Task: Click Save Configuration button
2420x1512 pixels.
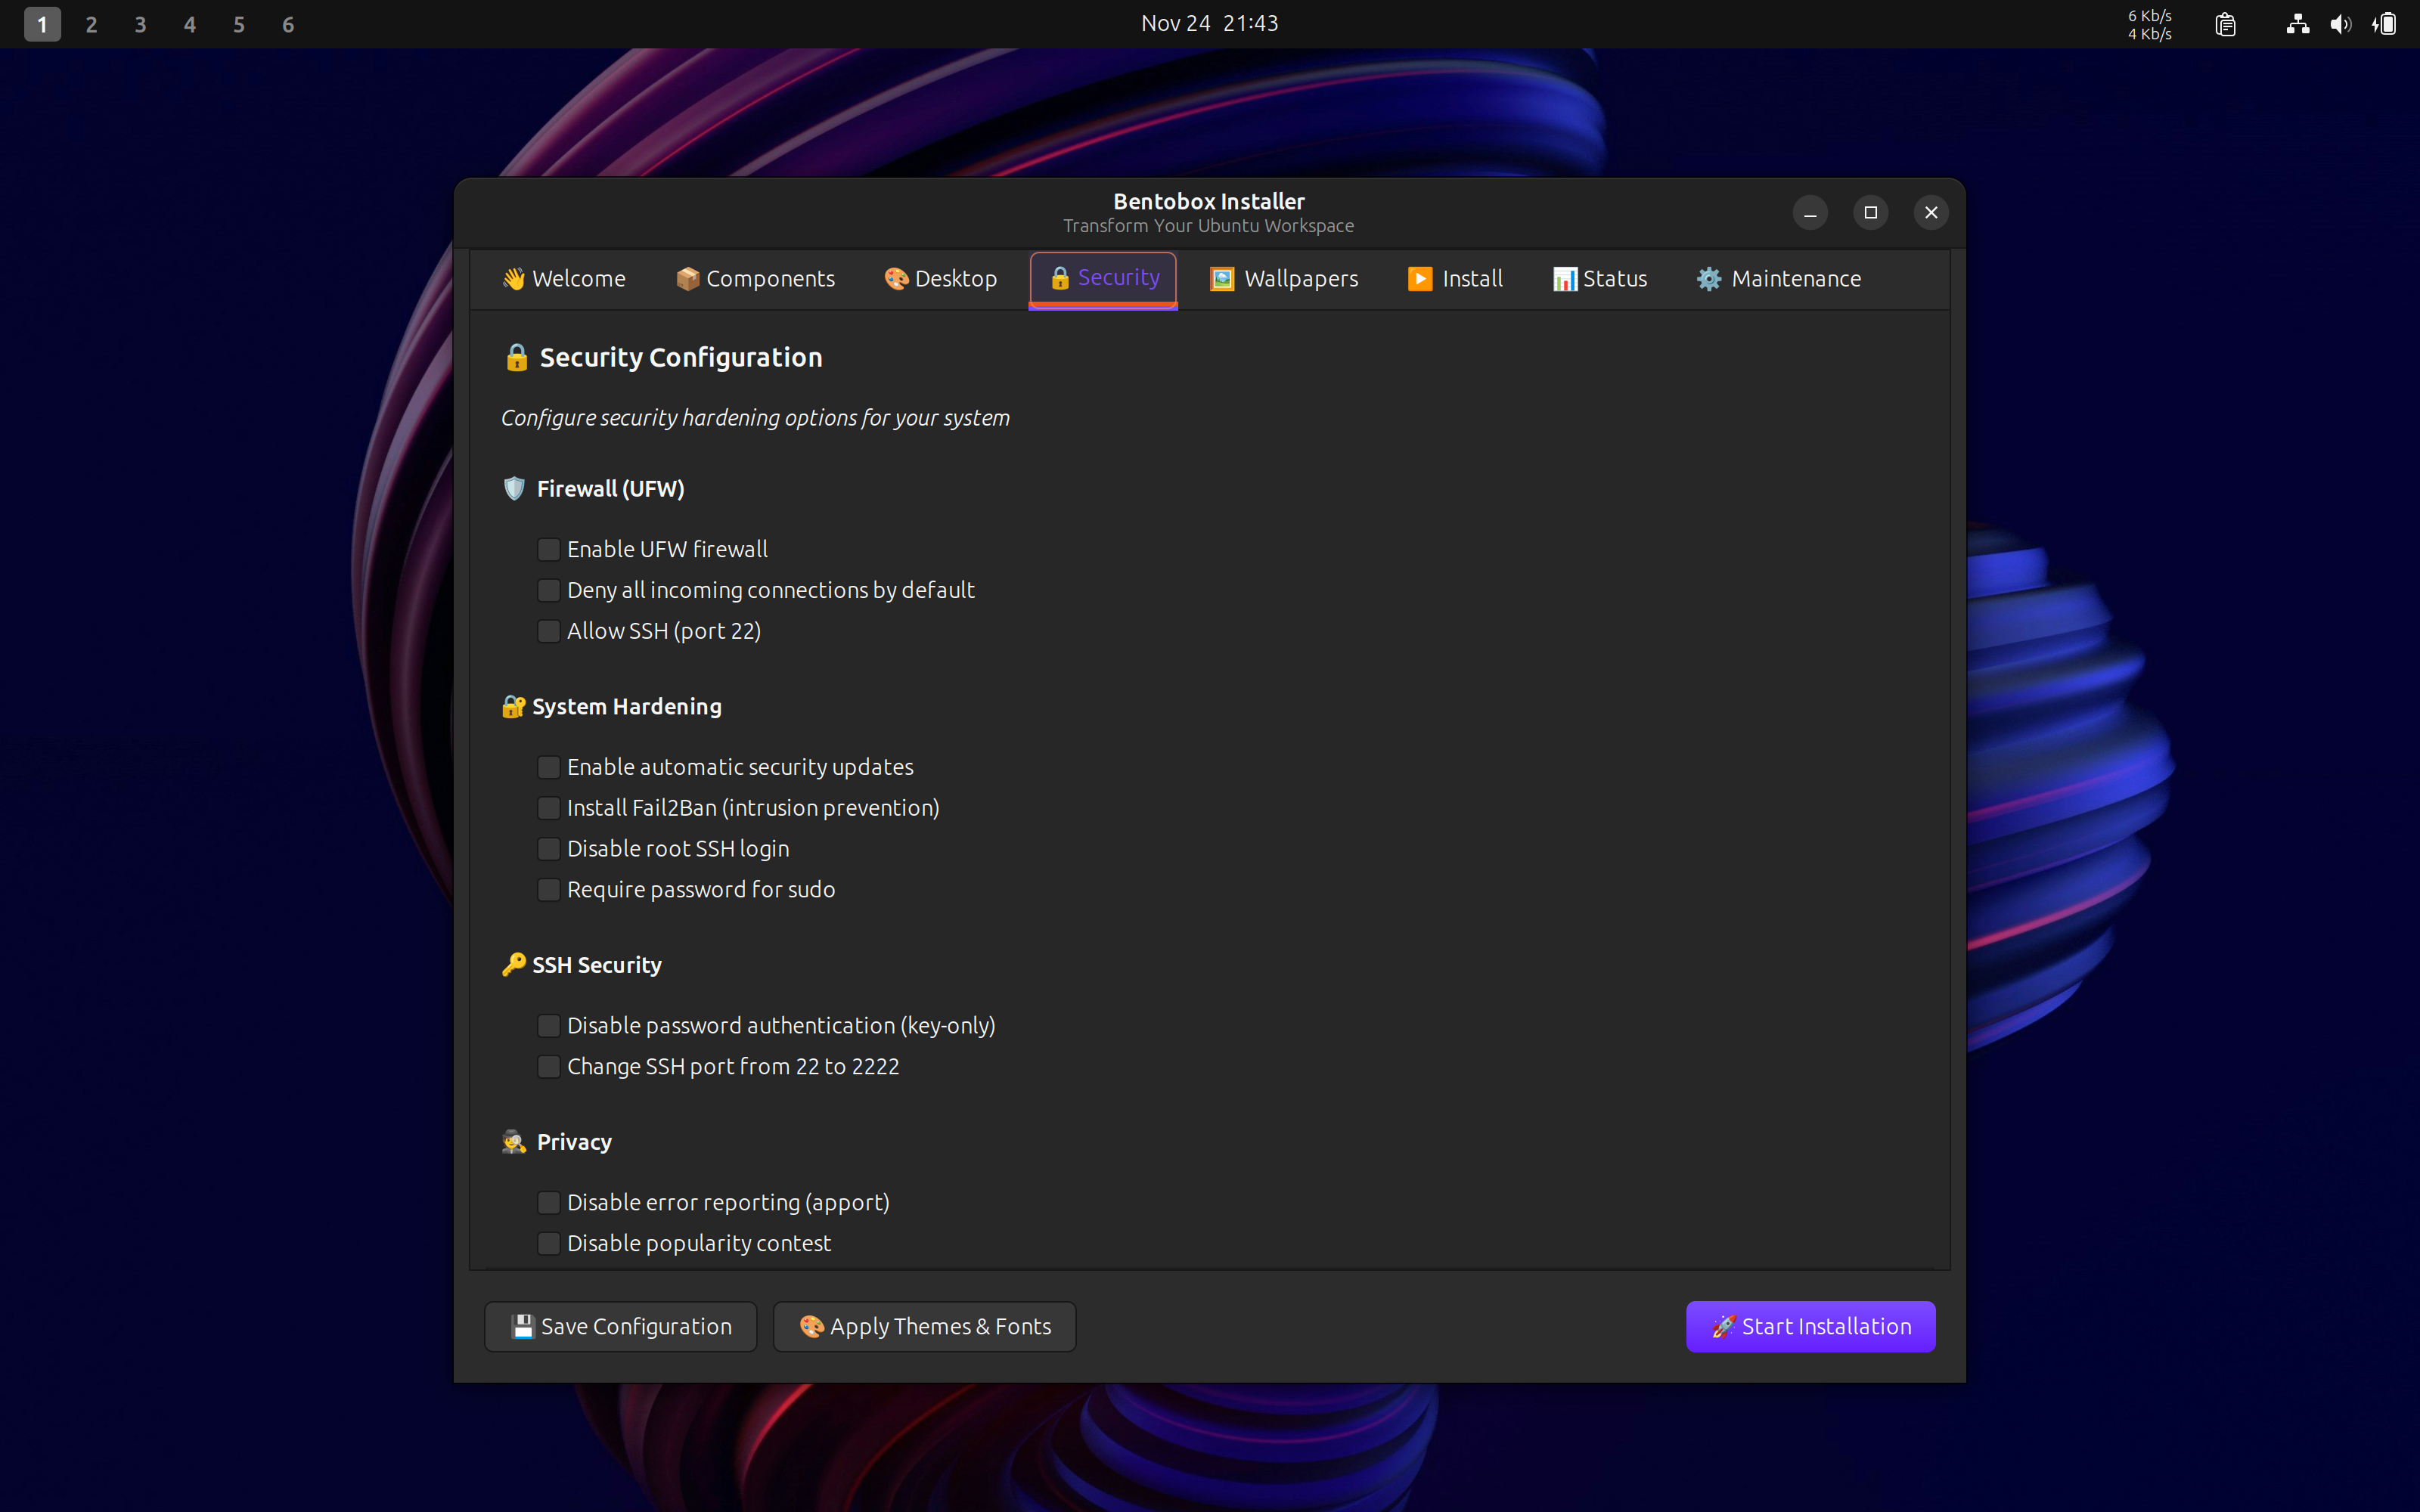Action: [x=621, y=1326]
